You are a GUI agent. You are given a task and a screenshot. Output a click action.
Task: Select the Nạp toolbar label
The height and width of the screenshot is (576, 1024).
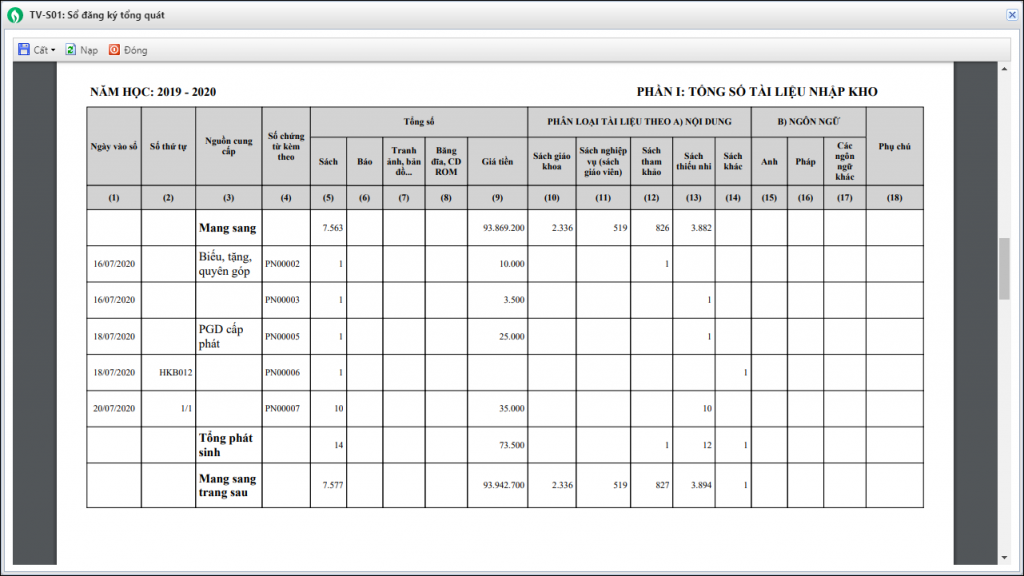pos(89,50)
